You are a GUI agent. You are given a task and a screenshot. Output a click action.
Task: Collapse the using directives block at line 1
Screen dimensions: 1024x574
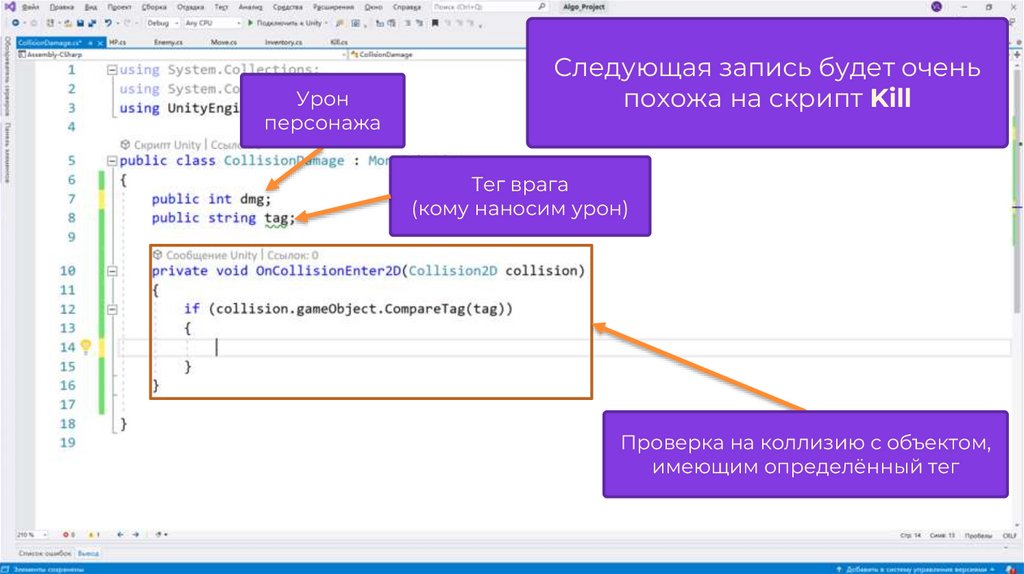112,70
